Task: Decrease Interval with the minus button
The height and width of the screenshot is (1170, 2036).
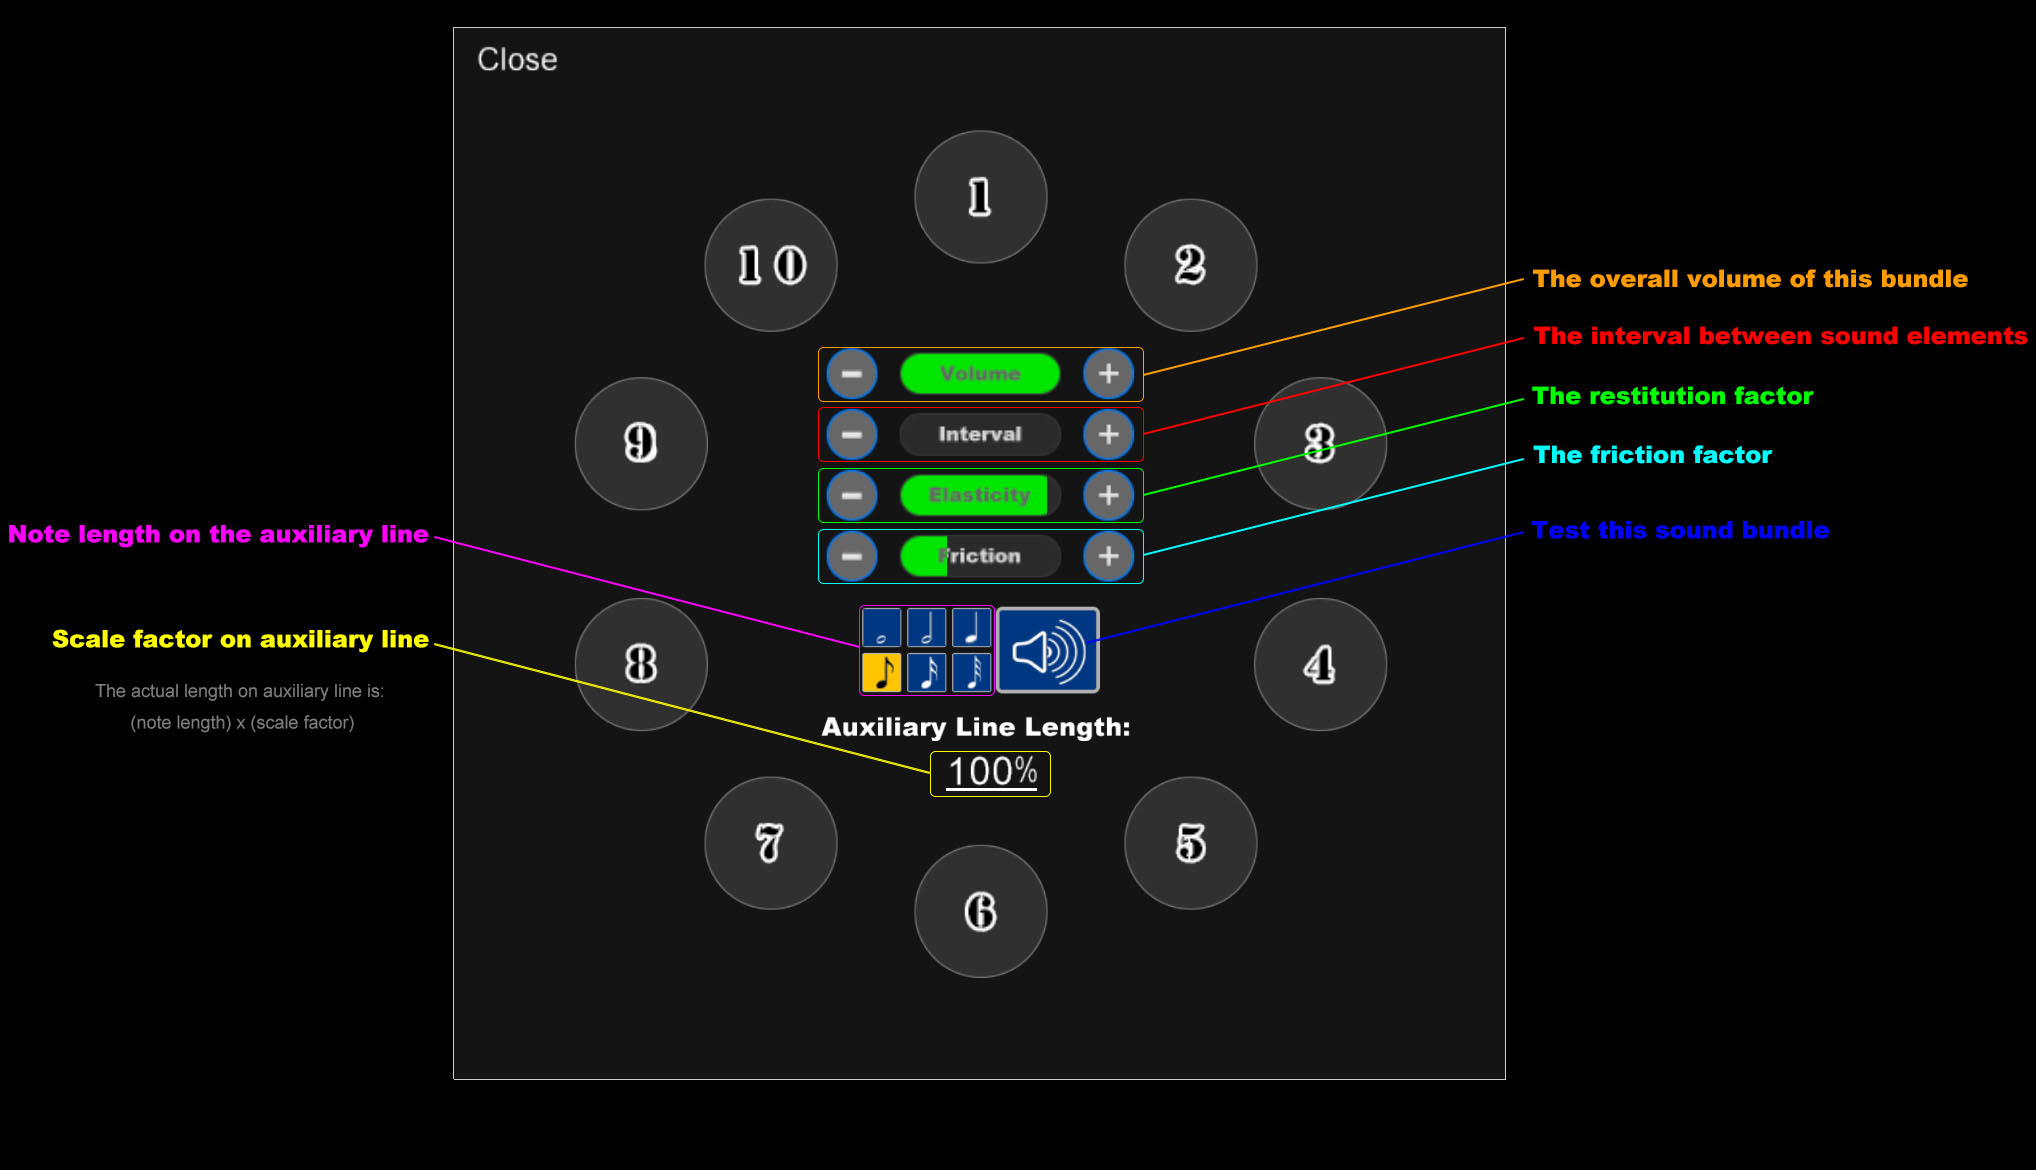Action: click(x=852, y=435)
